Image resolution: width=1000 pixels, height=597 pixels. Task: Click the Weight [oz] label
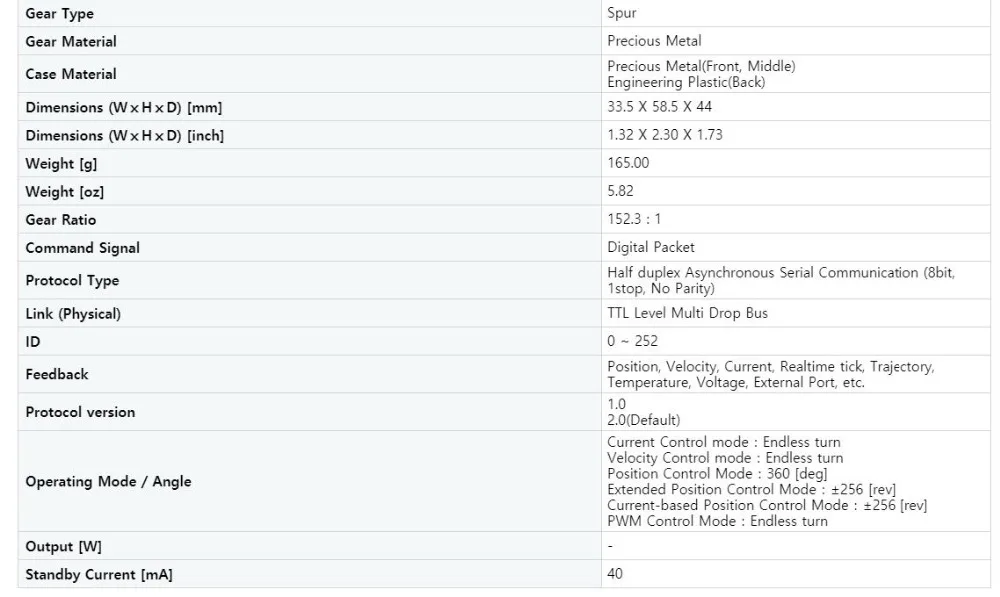(x=64, y=191)
